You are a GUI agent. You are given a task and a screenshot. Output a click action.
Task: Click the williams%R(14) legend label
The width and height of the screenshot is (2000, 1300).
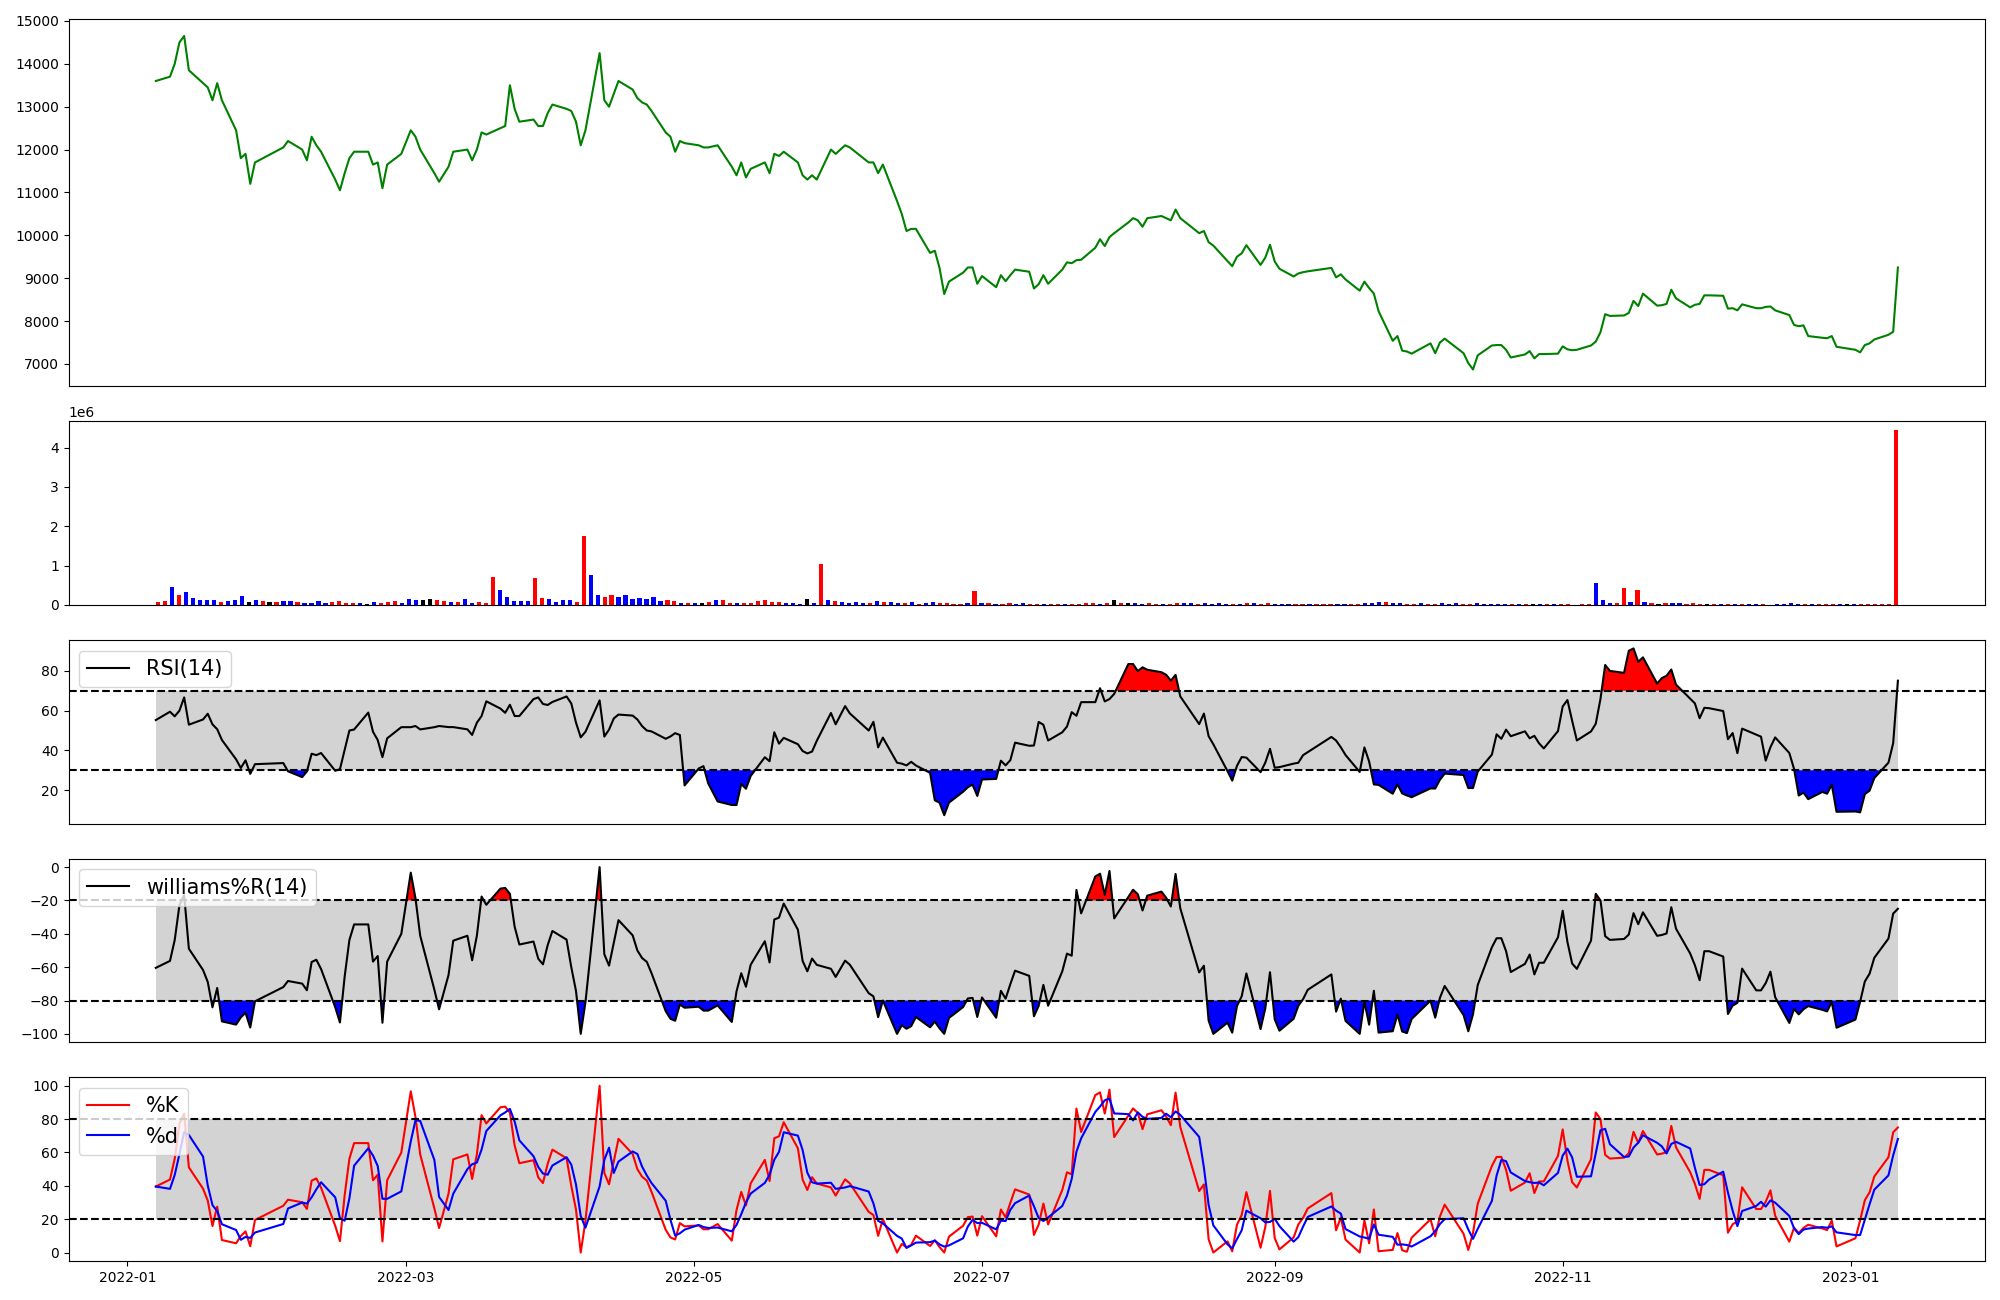tap(226, 887)
